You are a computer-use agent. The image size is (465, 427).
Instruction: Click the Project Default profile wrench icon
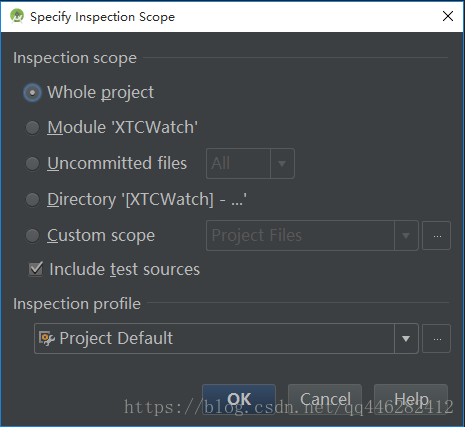pos(47,338)
